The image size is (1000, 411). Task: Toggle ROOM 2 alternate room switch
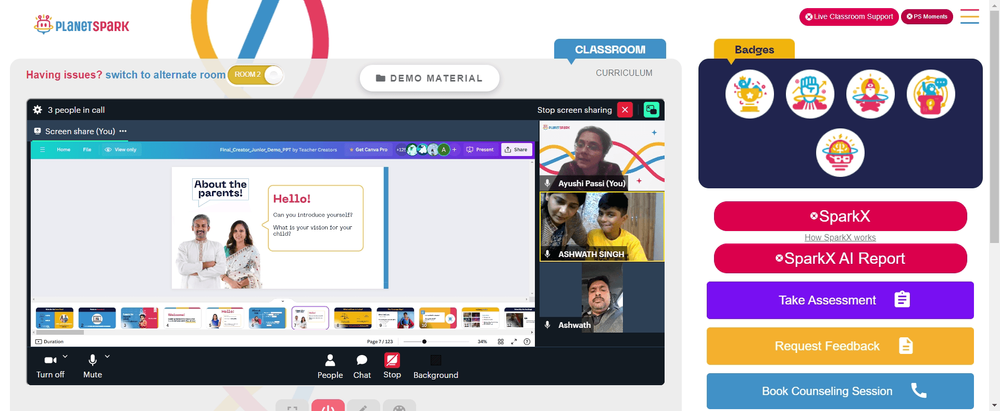point(255,75)
